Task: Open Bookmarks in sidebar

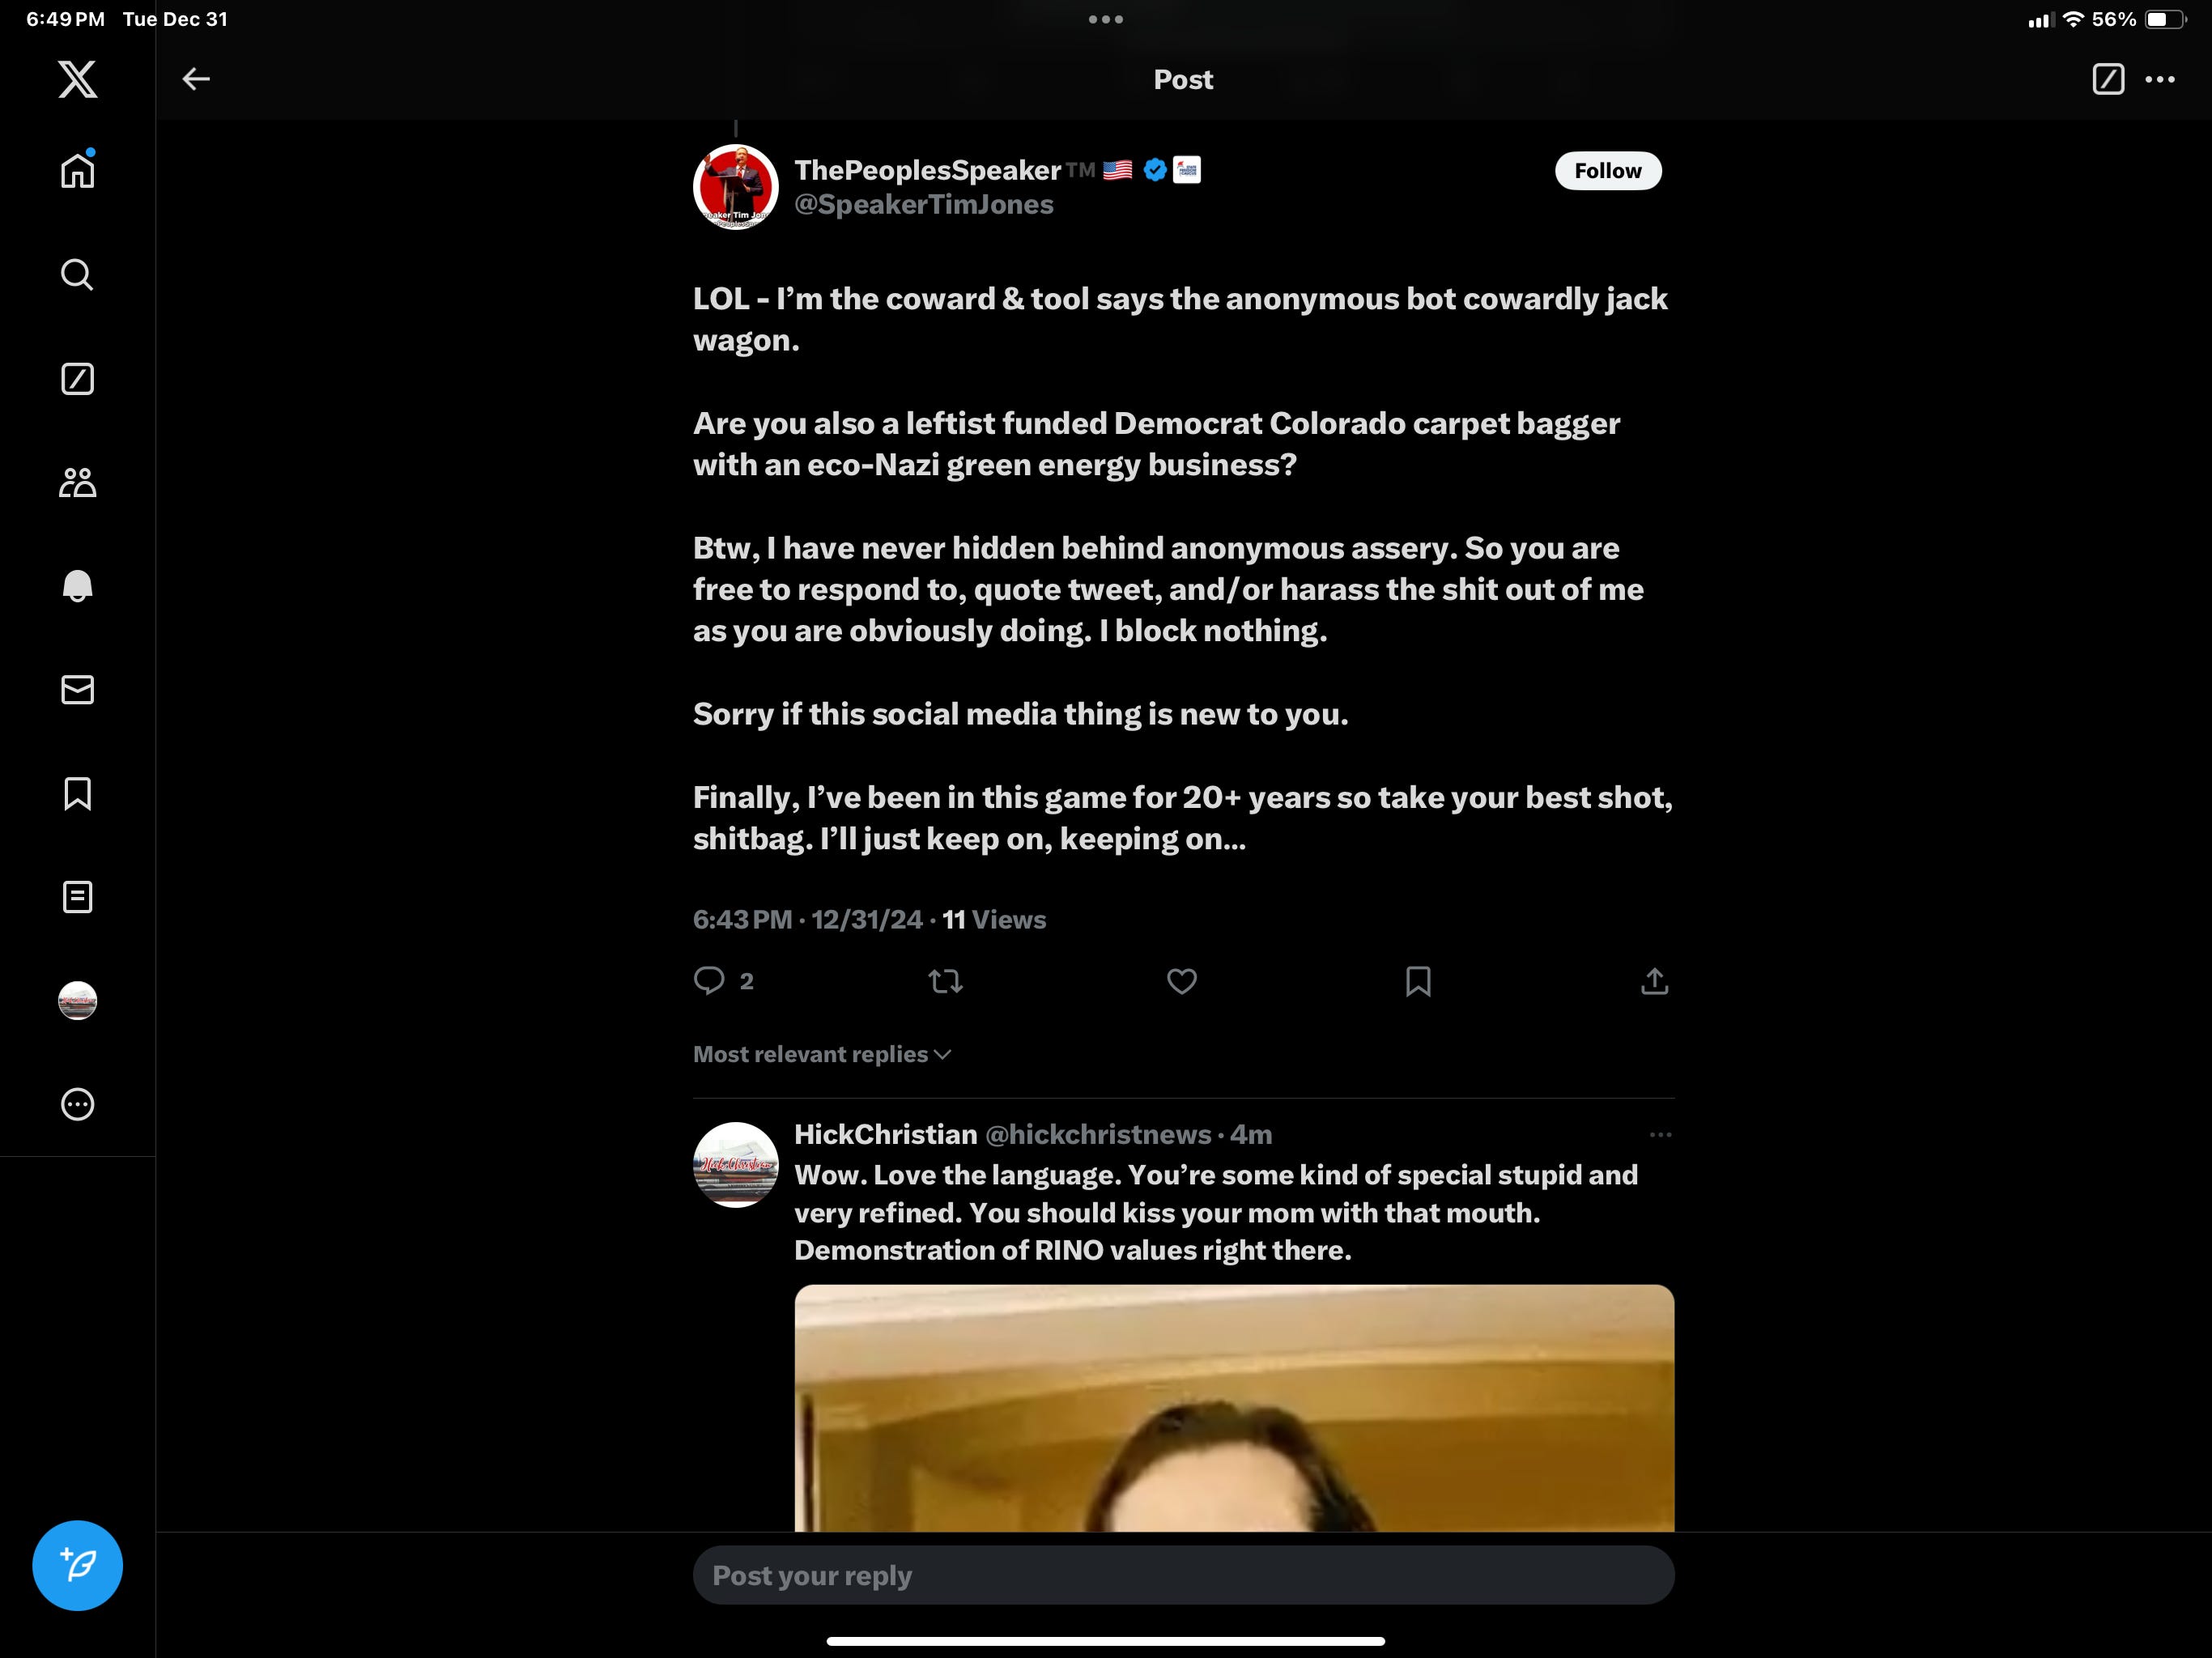Action: (x=77, y=794)
